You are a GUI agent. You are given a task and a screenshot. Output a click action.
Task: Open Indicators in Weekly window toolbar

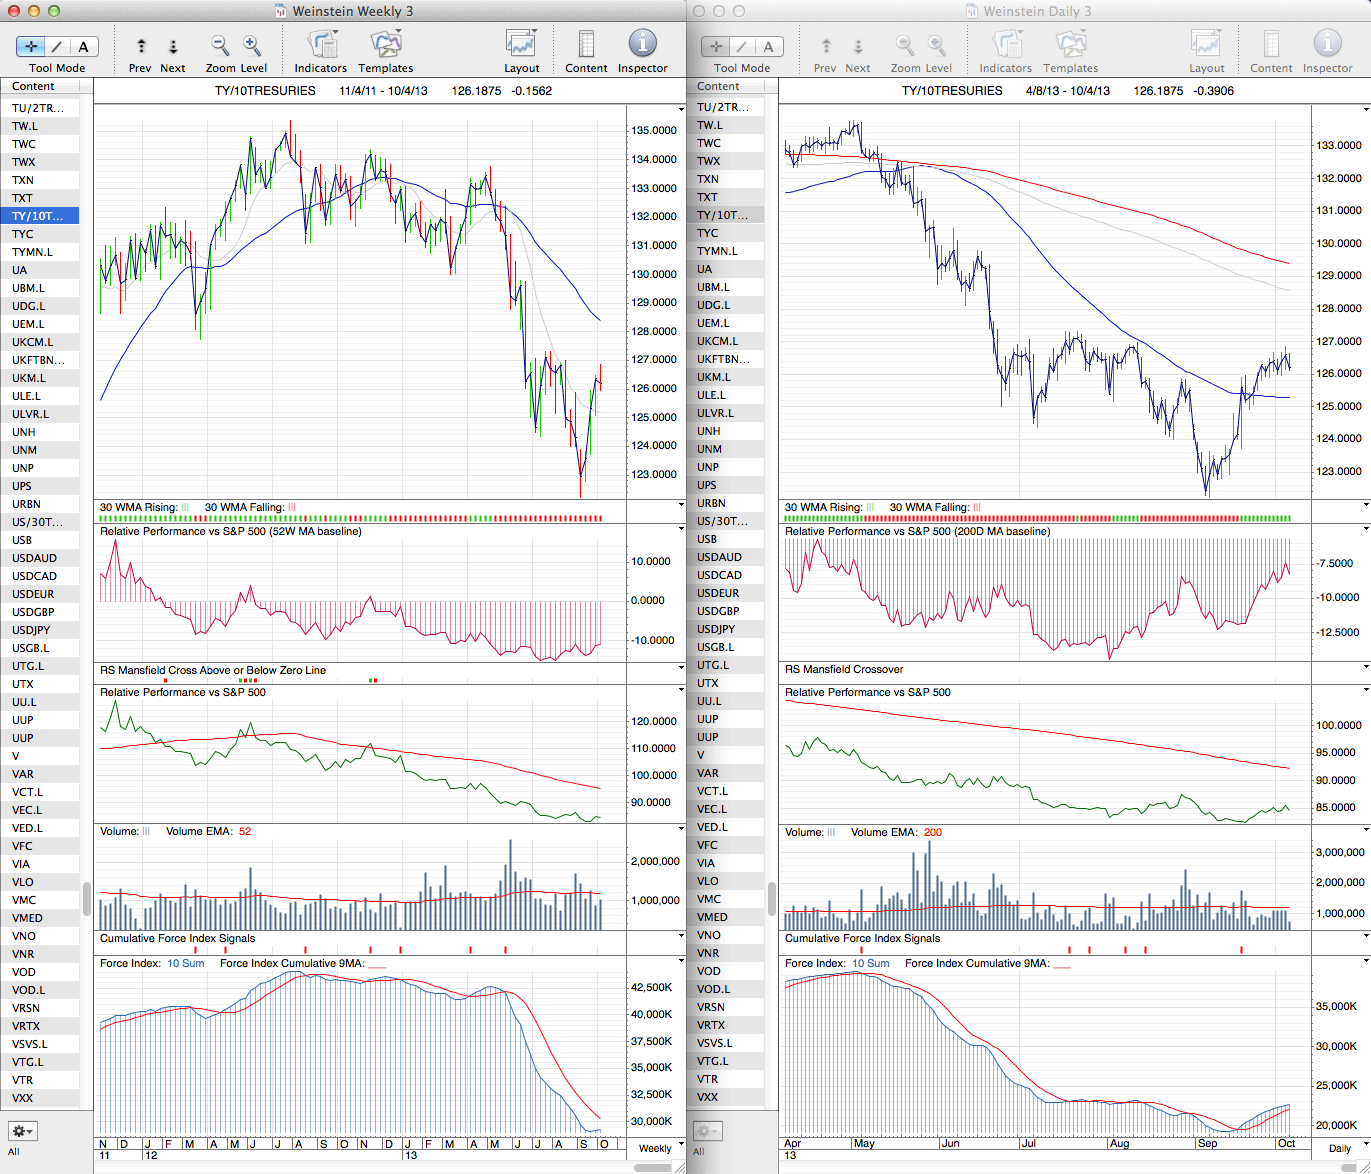pos(321,45)
